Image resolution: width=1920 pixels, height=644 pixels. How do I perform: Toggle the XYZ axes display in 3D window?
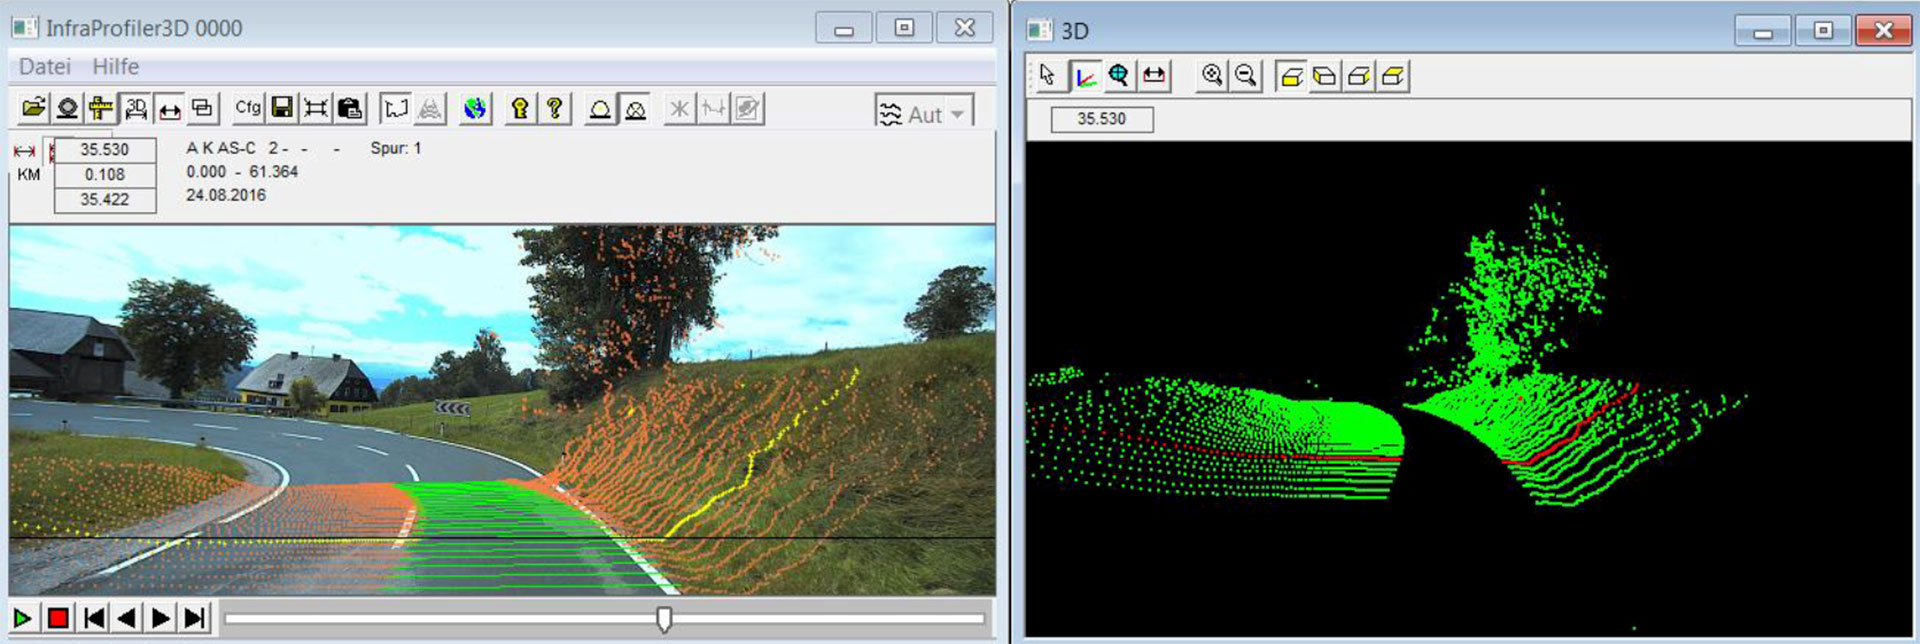(1084, 76)
